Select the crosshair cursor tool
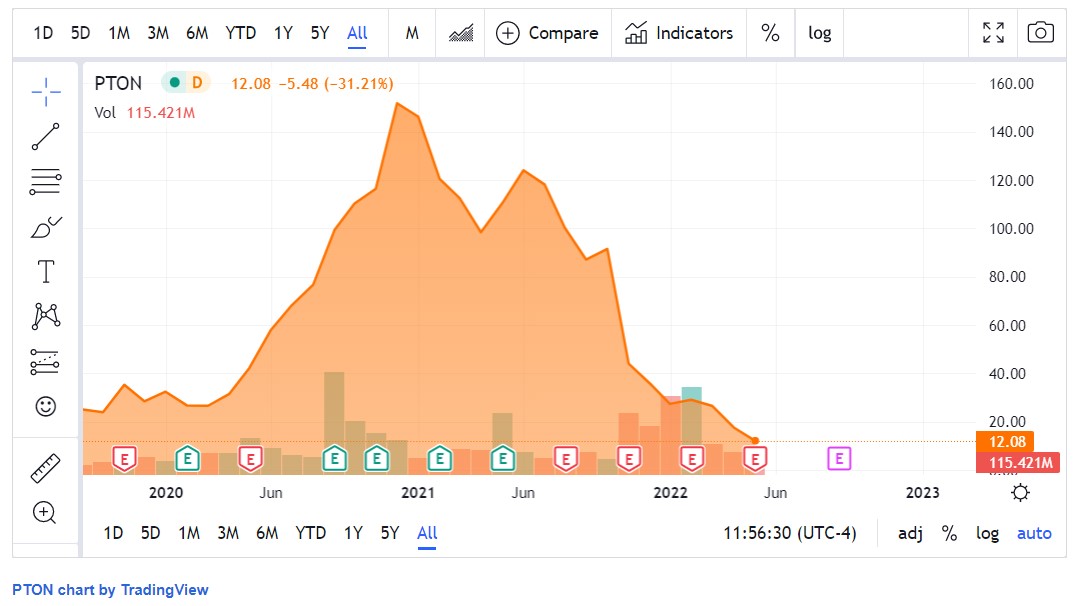Screen dimensions: 1078x606 click(x=45, y=91)
